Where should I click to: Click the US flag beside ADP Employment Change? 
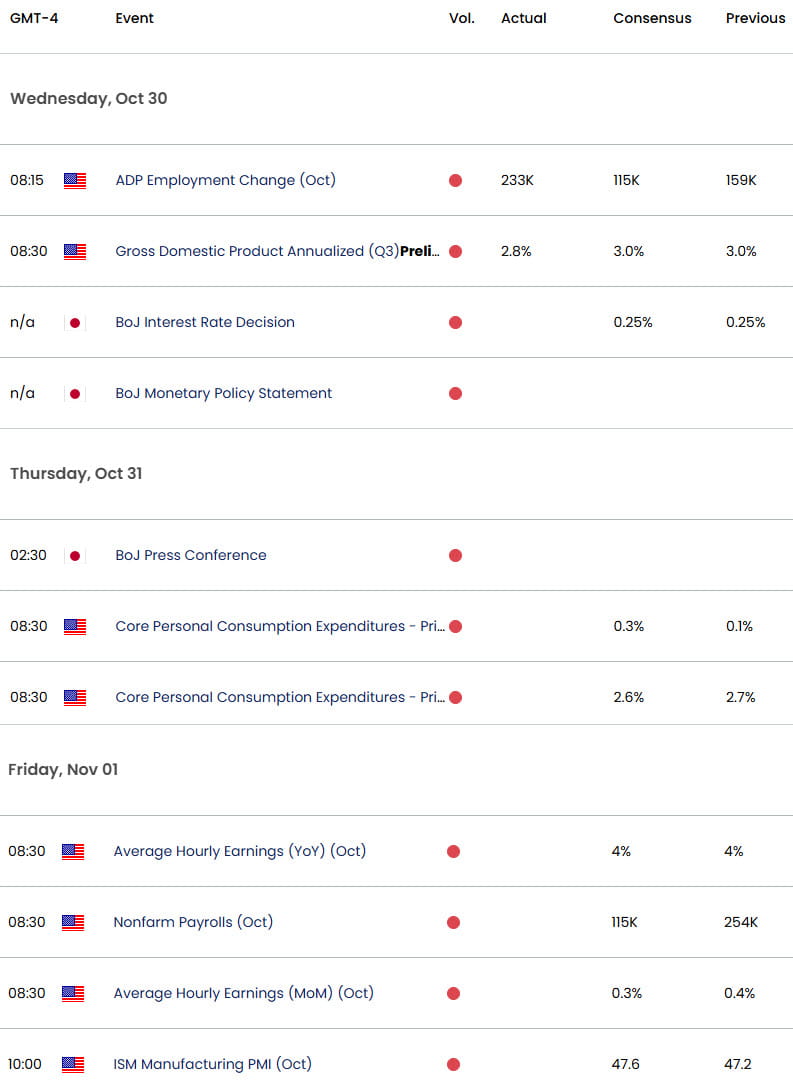[x=75, y=181]
